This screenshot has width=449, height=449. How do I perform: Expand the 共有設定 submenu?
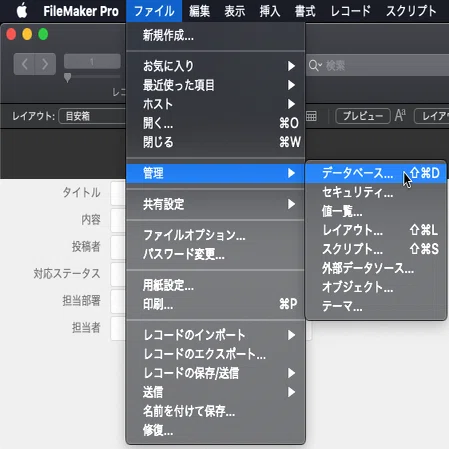[216, 204]
